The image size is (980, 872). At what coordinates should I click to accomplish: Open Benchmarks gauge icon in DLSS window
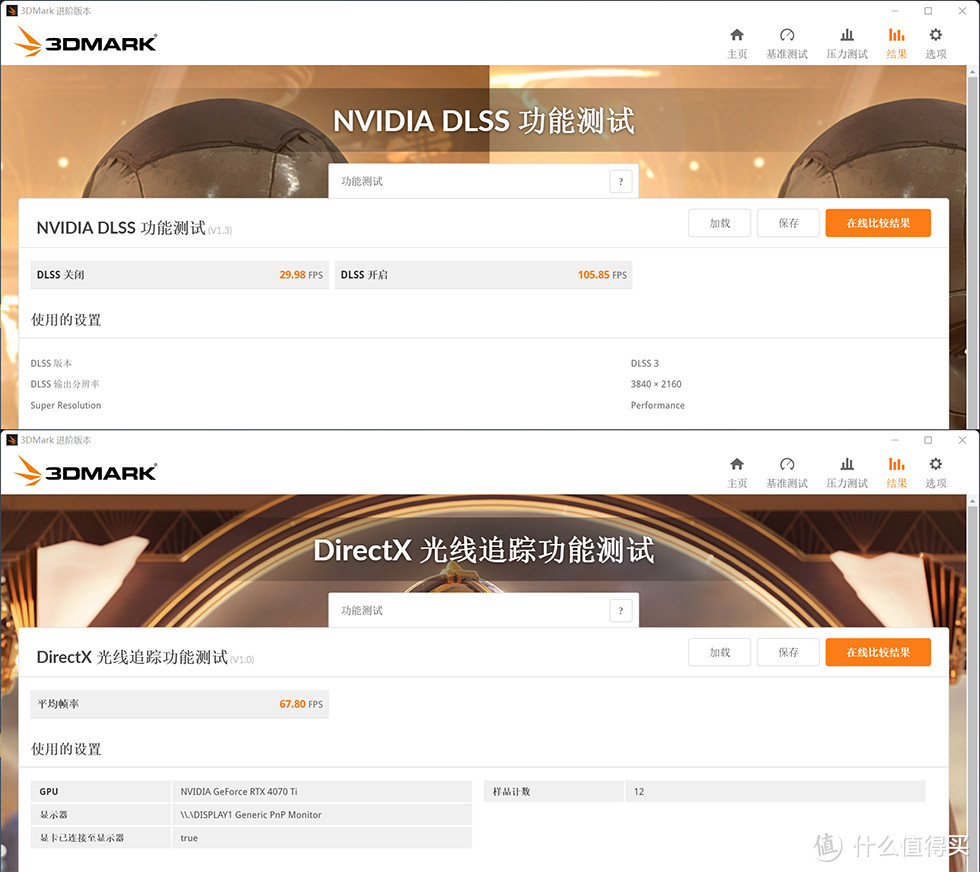click(787, 35)
